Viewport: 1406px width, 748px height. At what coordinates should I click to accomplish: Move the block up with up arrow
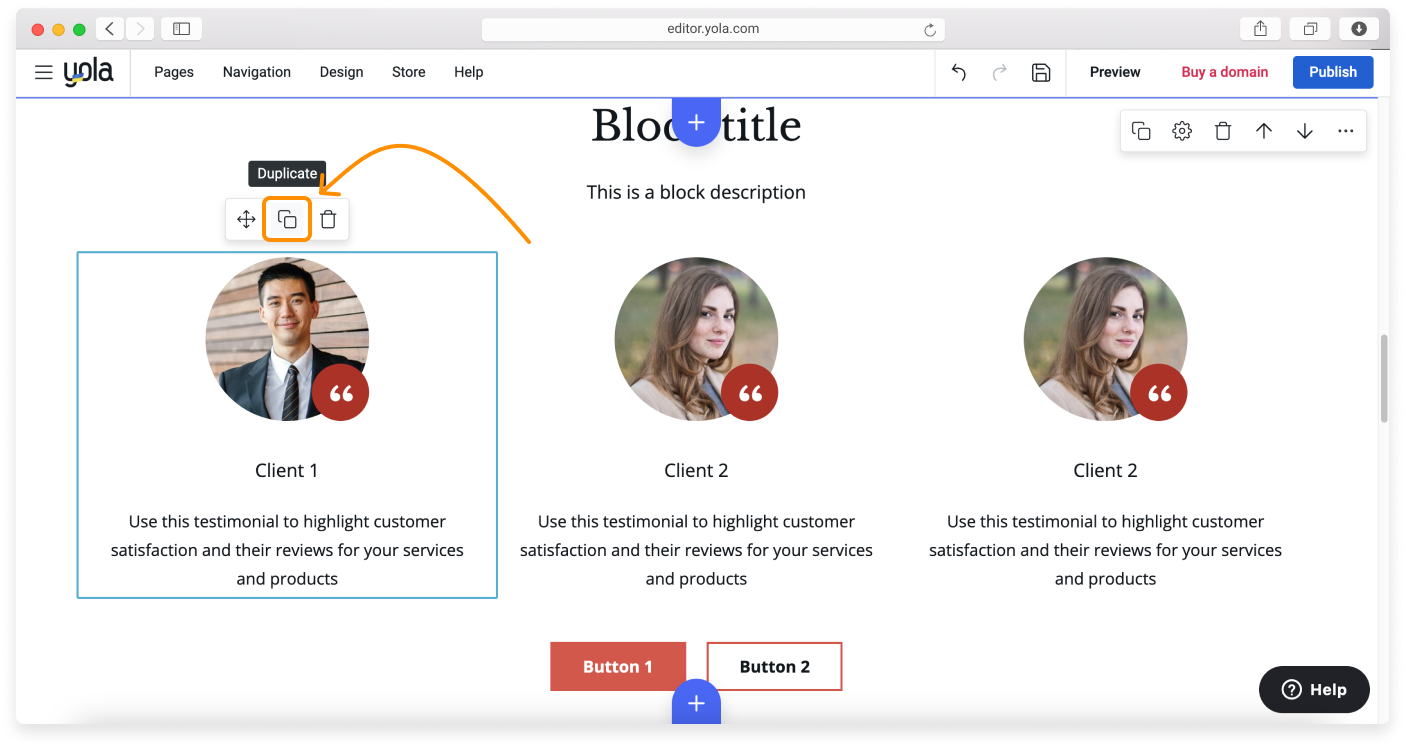point(1264,131)
